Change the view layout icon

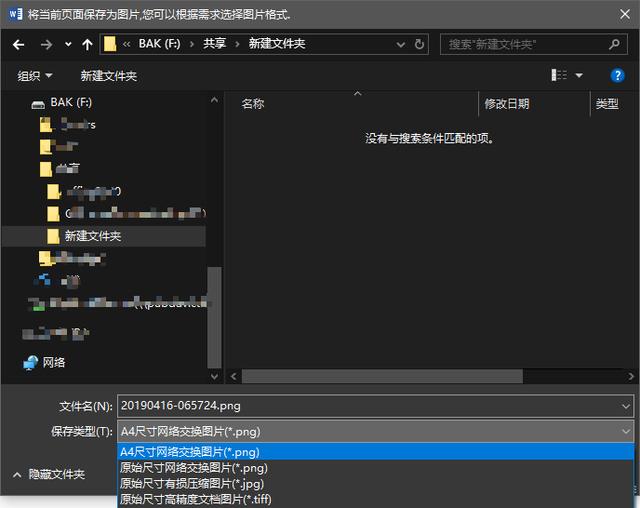point(559,75)
